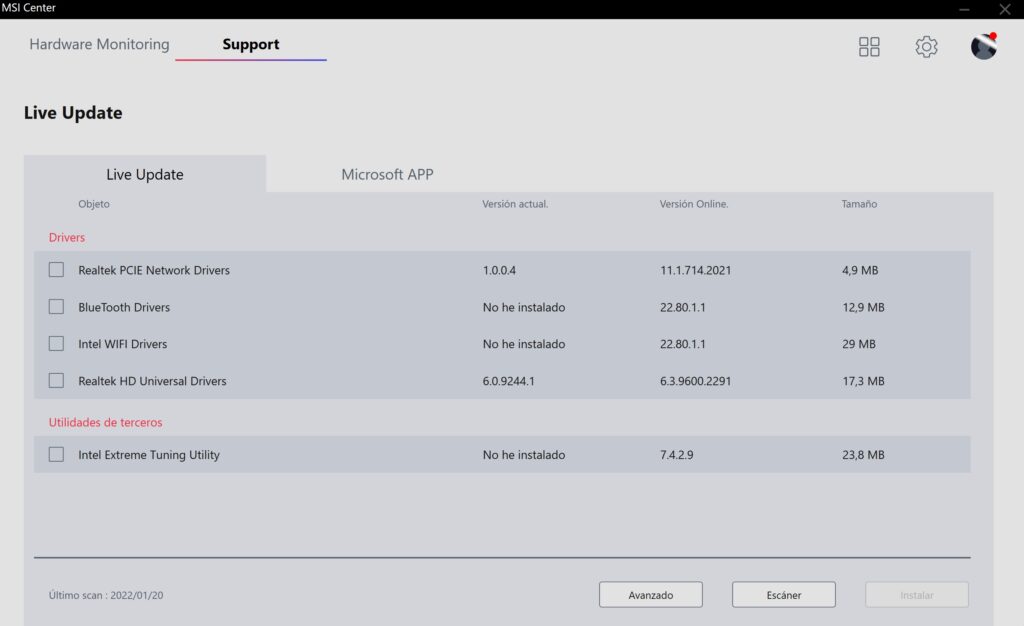
Task: Click the Escáner button
Action: [784, 595]
